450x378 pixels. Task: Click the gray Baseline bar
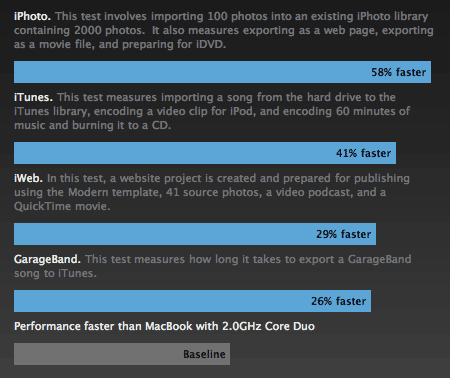click(x=122, y=354)
